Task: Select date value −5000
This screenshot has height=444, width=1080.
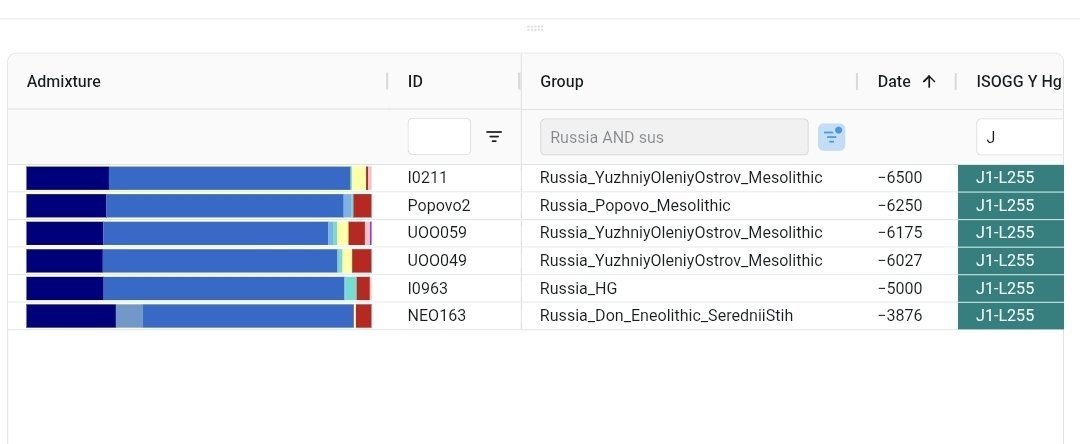Action: pyautogui.click(x=900, y=288)
